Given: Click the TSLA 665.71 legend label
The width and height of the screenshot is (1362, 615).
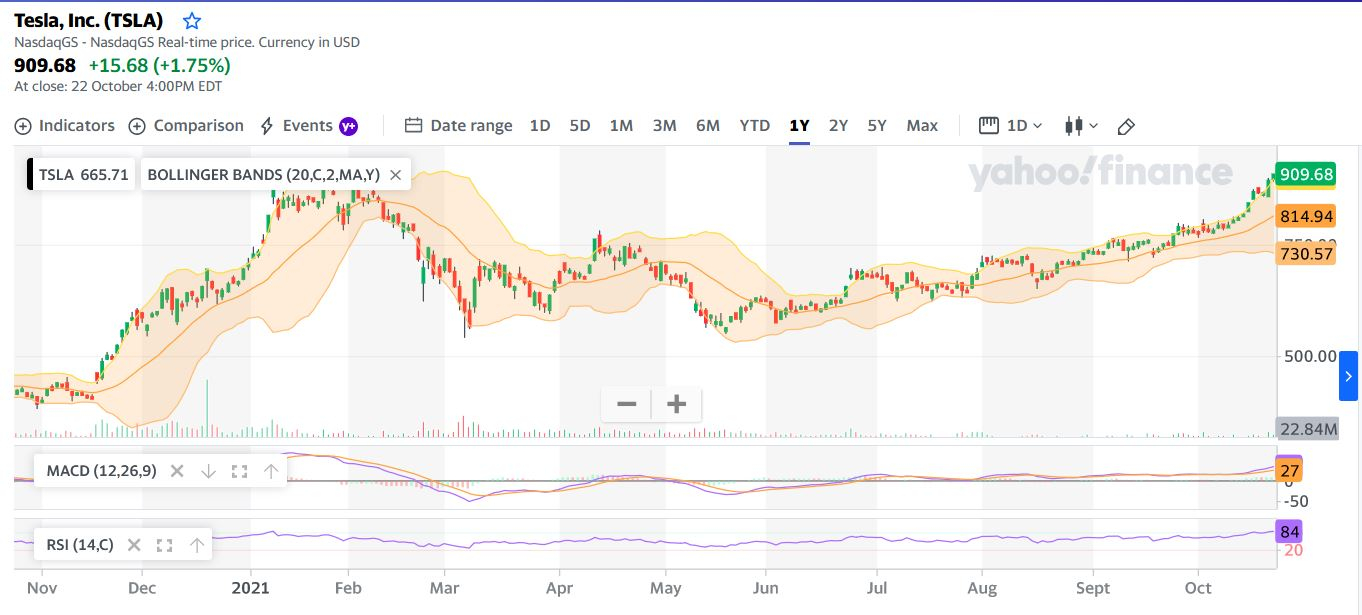Looking at the screenshot, I should point(84,175).
